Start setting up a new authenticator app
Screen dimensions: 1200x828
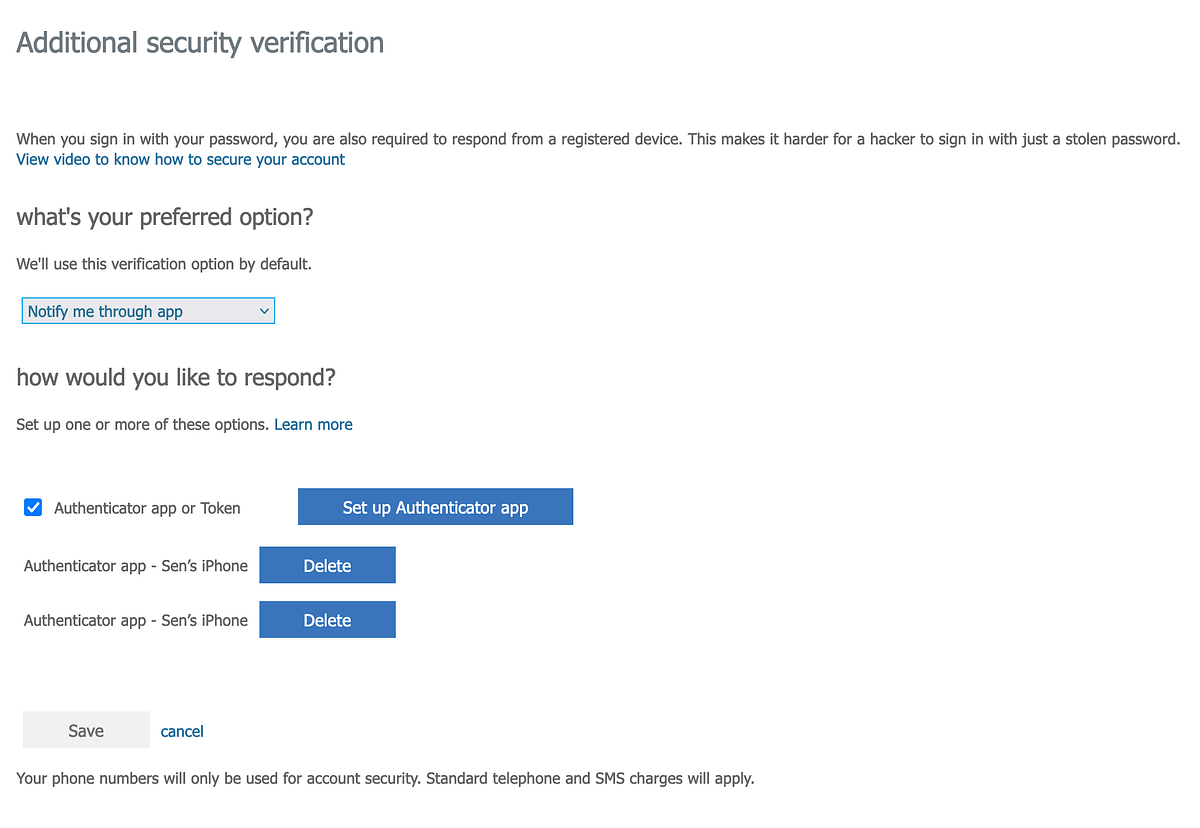pos(435,506)
